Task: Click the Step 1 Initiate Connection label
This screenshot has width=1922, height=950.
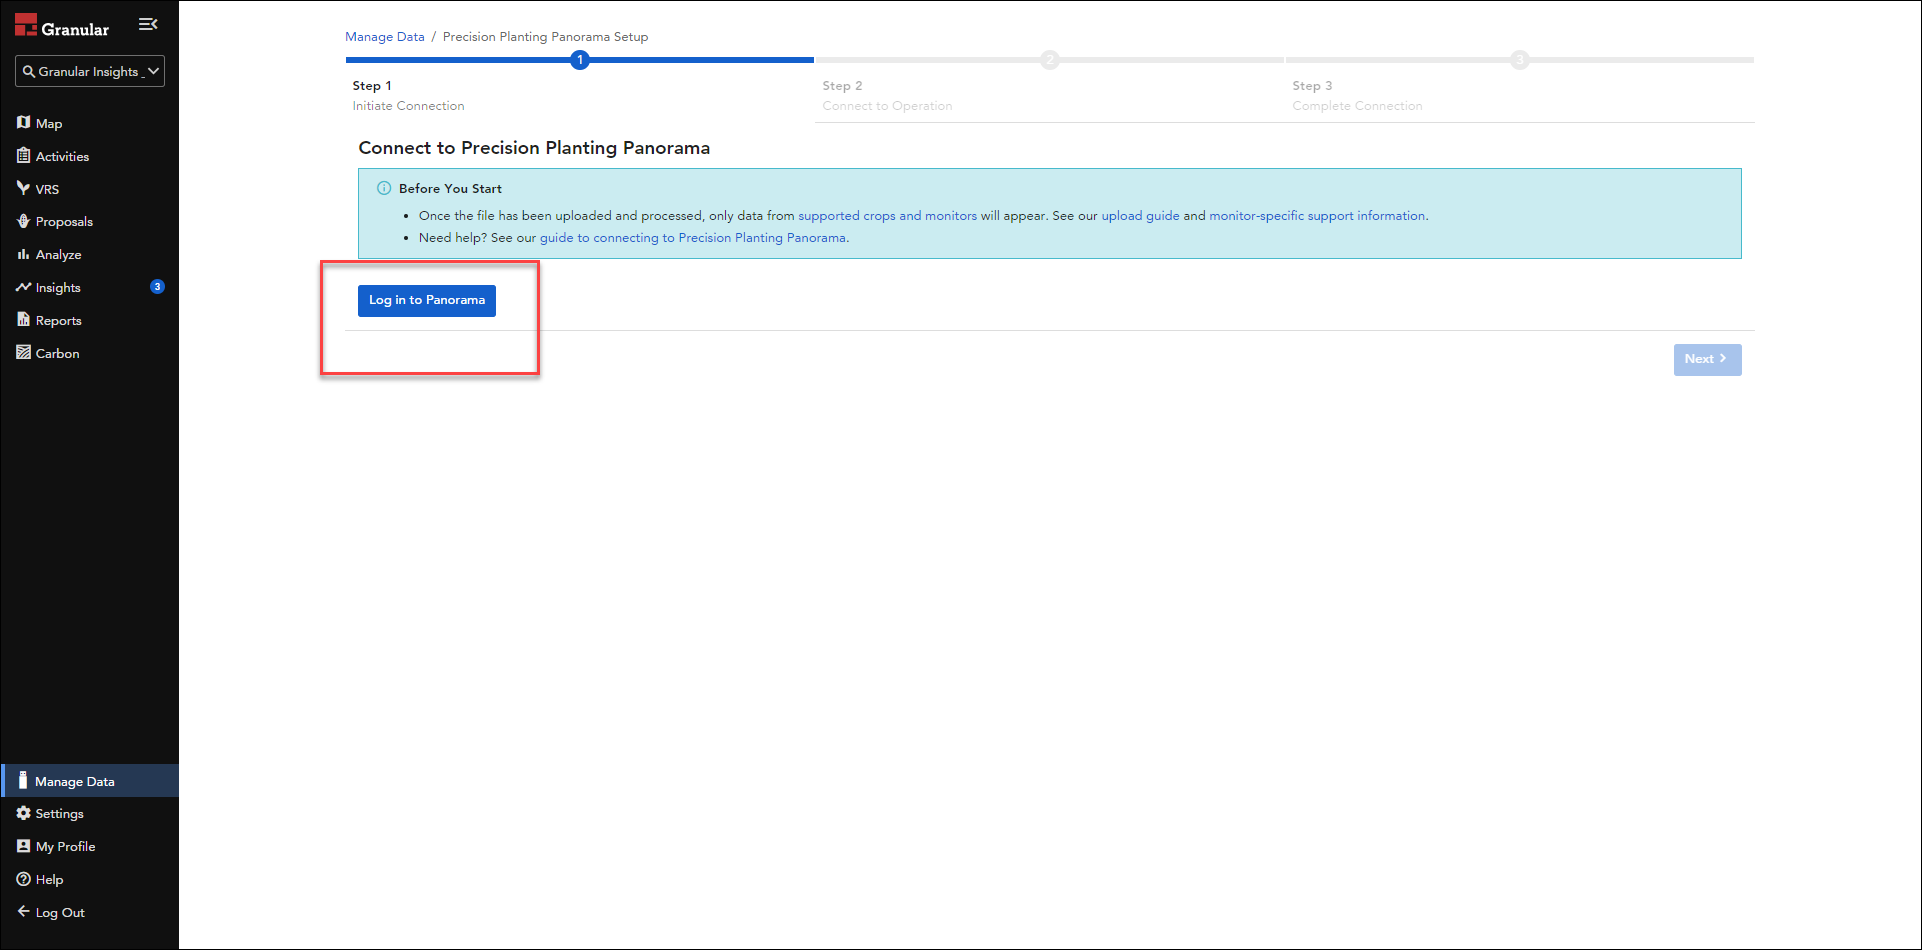Action: (x=408, y=96)
